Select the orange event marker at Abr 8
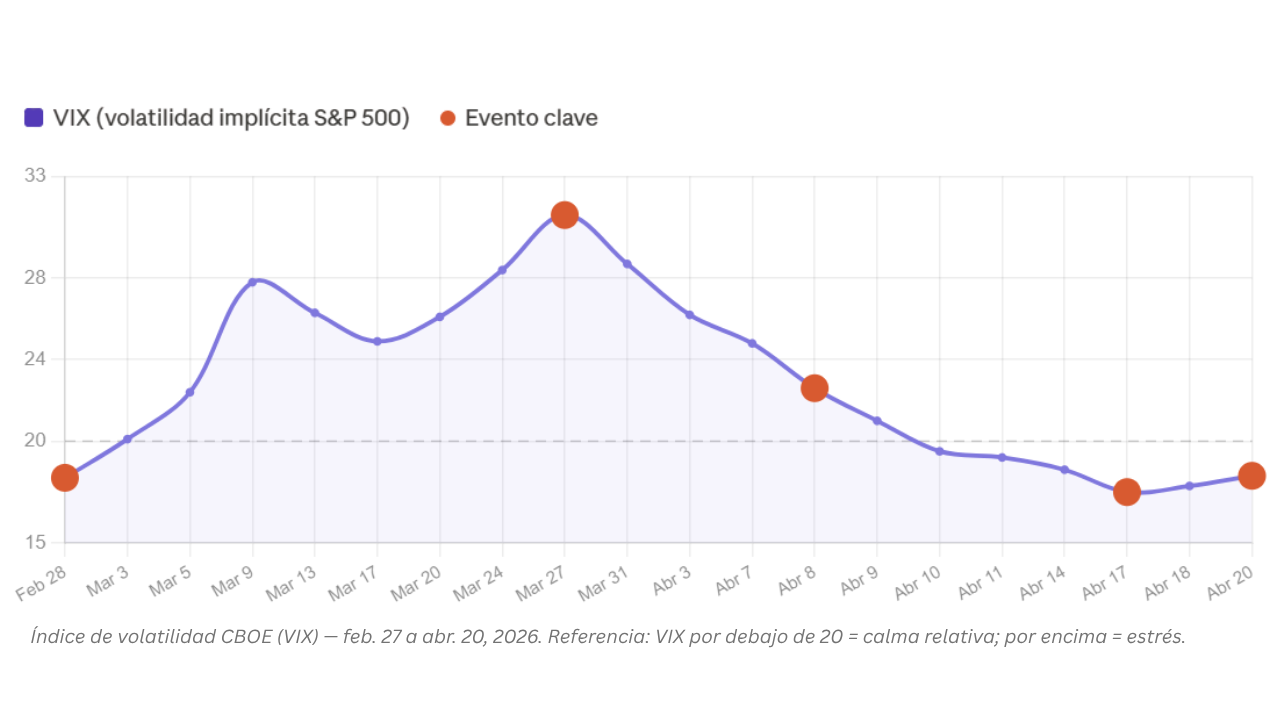This screenshot has width=1280, height=720. 814,388
